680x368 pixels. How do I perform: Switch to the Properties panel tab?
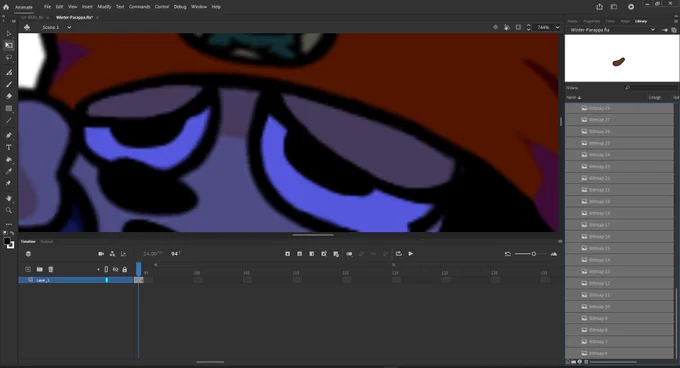(591, 21)
